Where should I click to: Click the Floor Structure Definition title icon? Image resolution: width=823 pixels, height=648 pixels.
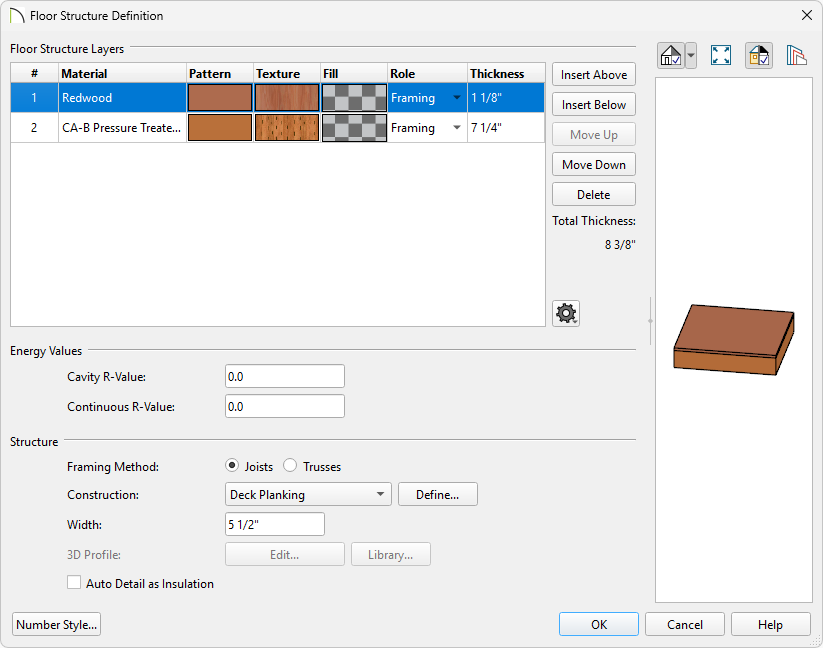click(x=17, y=16)
